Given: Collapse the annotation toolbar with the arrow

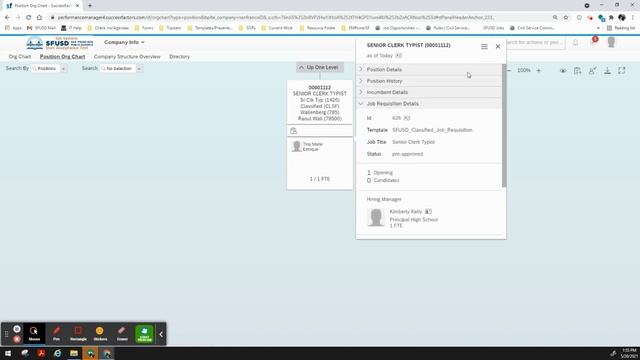Looking at the screenshot, I should tap(161, 334).
